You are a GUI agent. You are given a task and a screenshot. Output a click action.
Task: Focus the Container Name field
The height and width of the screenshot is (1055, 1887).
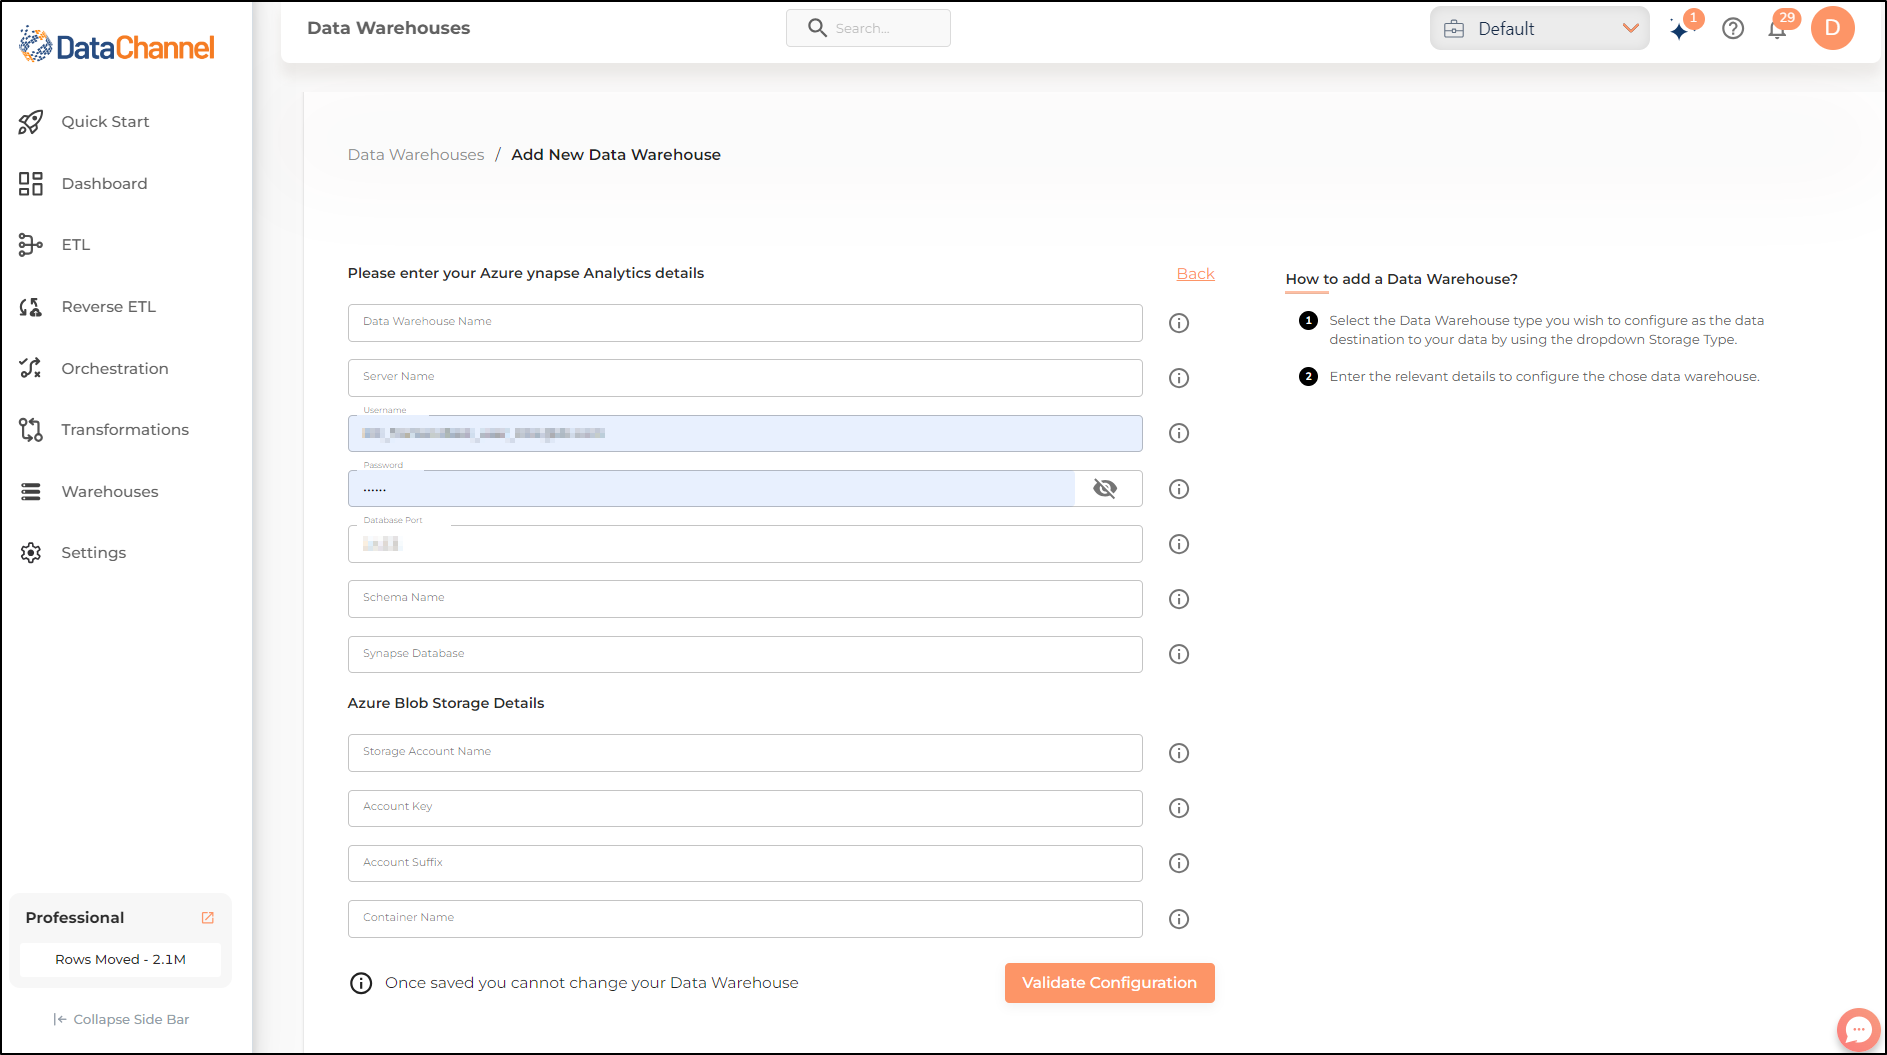point(745,919)
